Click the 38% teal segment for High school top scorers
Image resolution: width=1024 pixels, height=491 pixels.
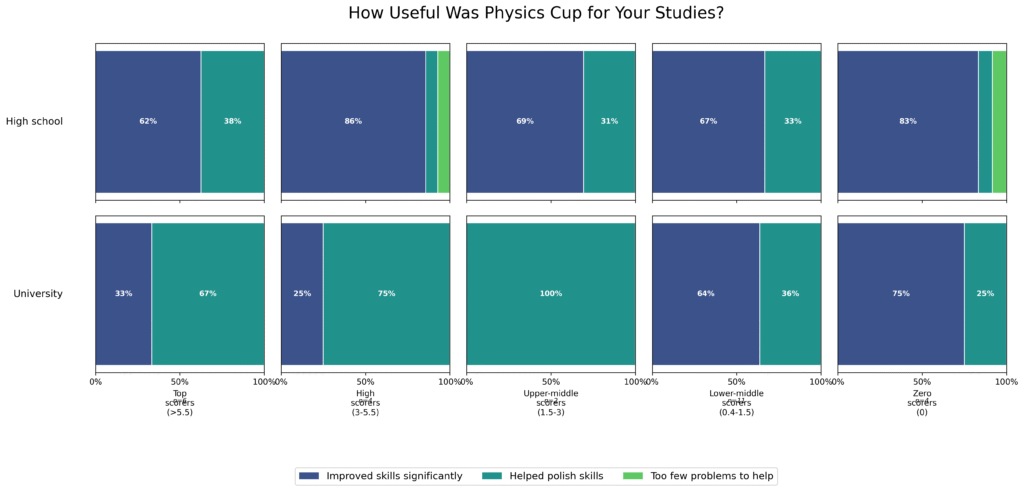tap(232, 121)
